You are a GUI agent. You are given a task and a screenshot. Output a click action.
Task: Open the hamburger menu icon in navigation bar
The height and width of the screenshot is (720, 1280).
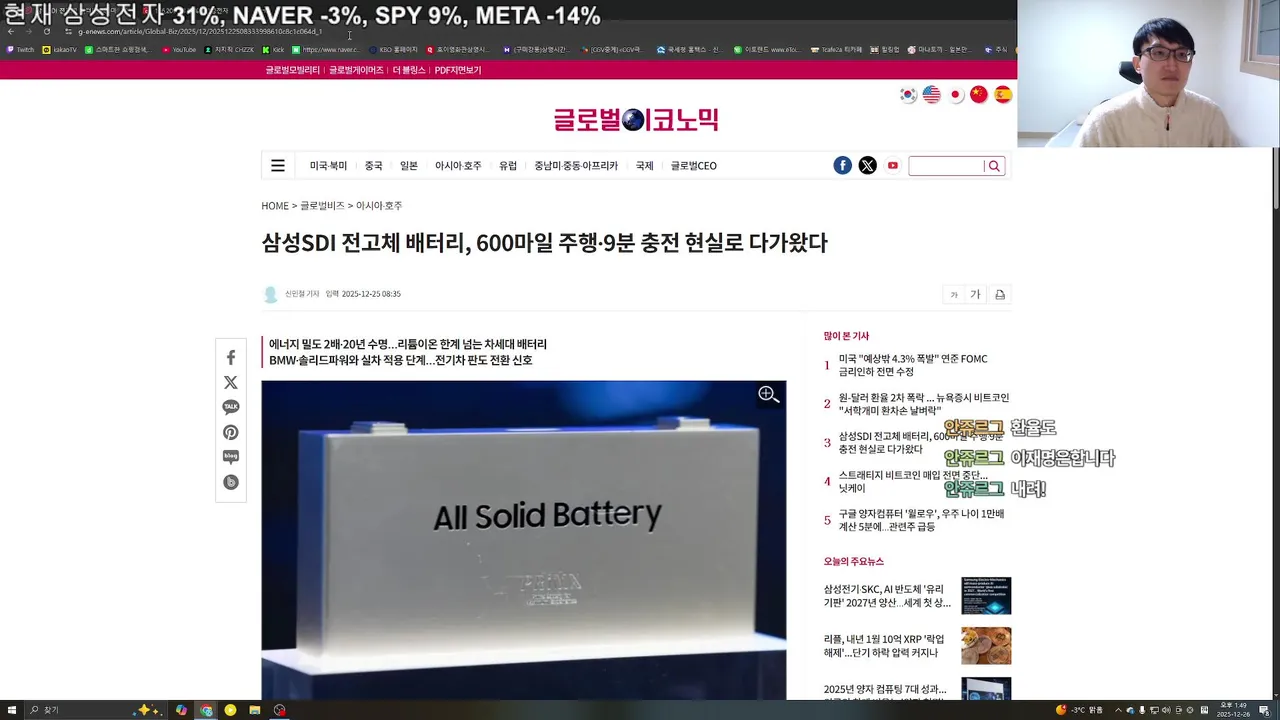[277, 166]
